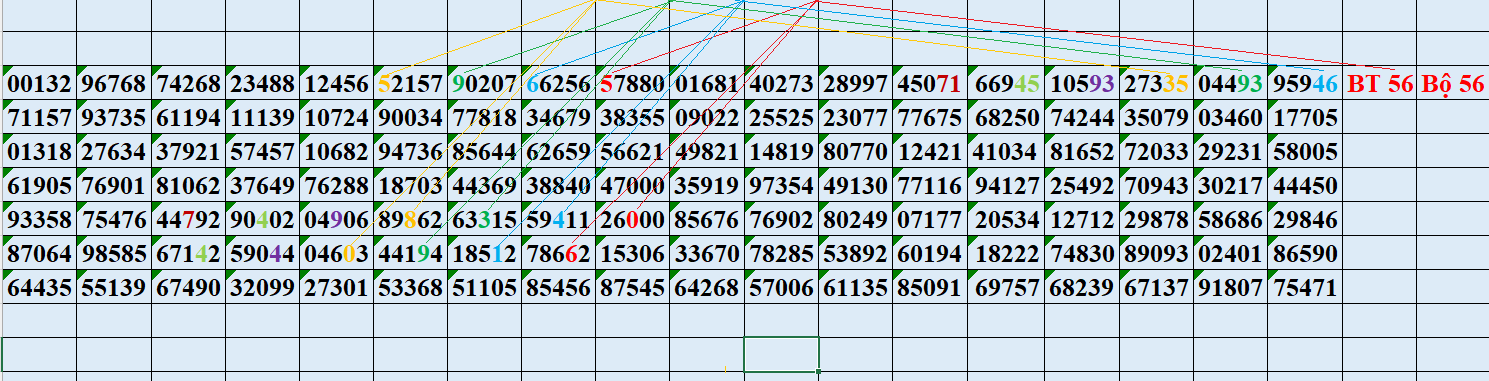Viewport: 1489px width, 381px height.
Task: Select the cell with value 90207
Action: point(484,84)
